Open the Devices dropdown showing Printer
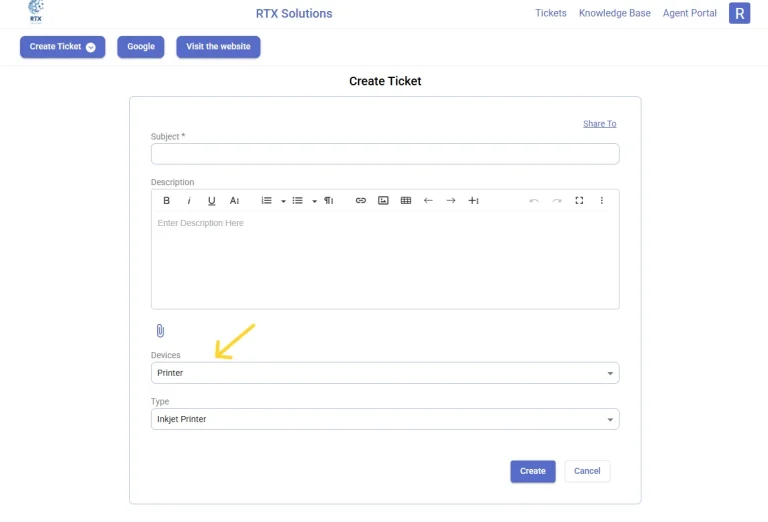 point(385,373)
